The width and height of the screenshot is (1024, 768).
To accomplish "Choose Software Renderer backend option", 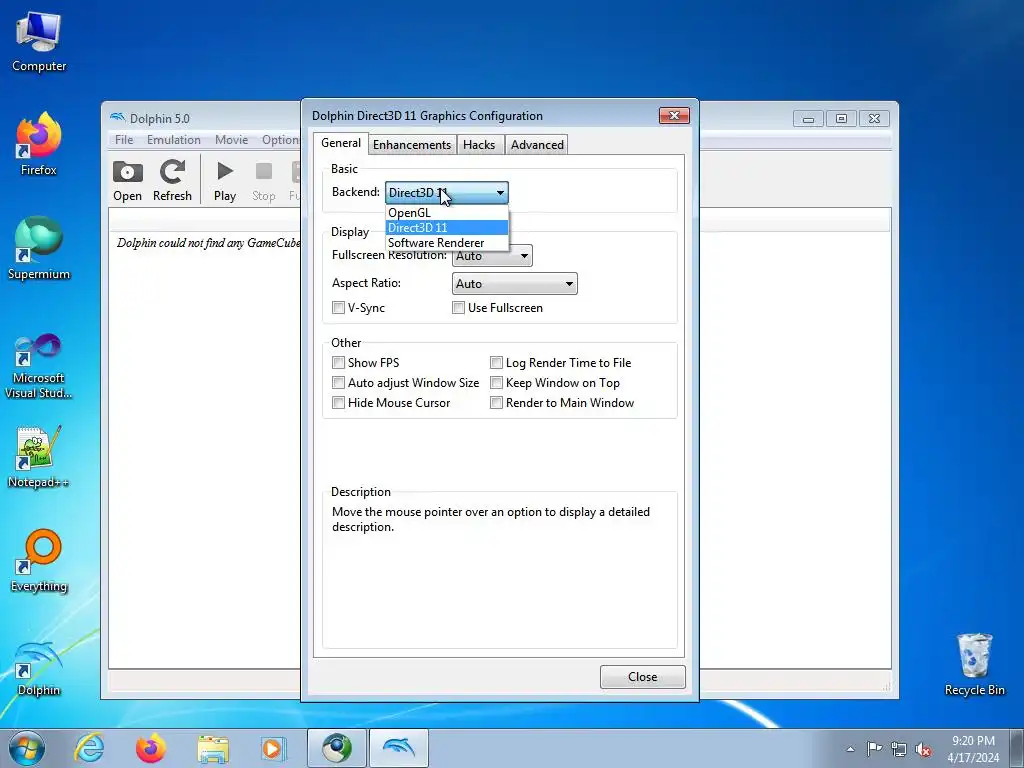I will (447, 243).
